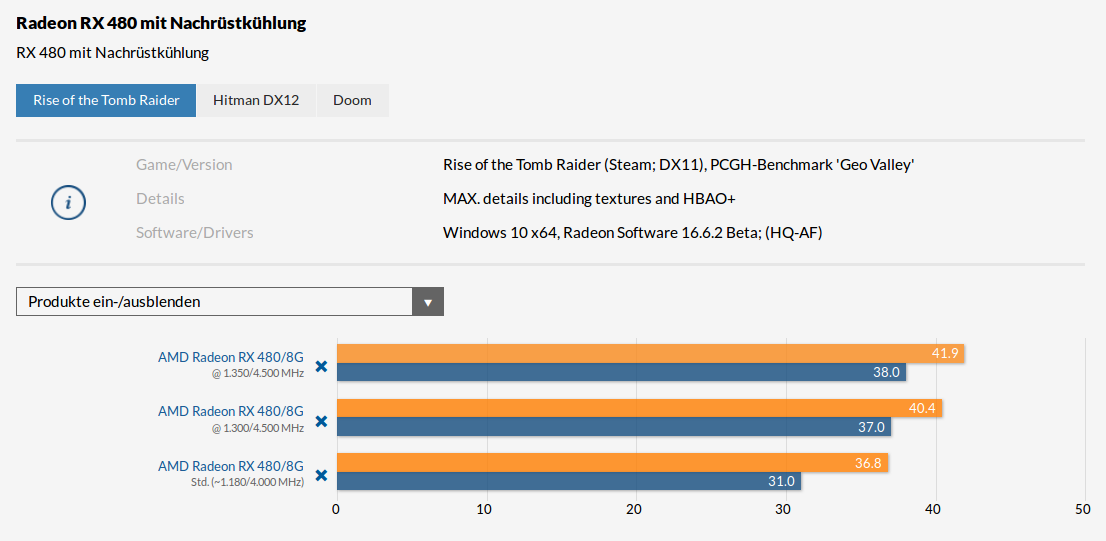Select the Rise of the Tomb Raider tab
1106x541 pixels.
(x=106, y=100)
